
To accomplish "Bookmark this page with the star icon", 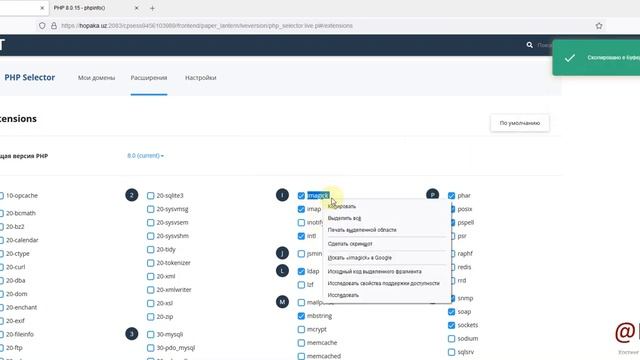I will (599, 26).
